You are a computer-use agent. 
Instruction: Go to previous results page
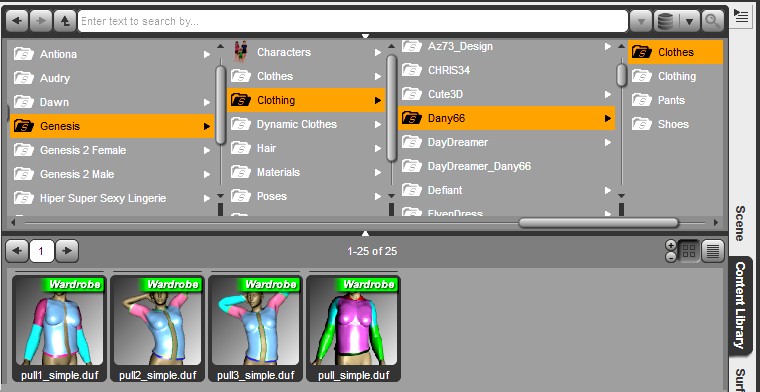[x=17, y=251]
